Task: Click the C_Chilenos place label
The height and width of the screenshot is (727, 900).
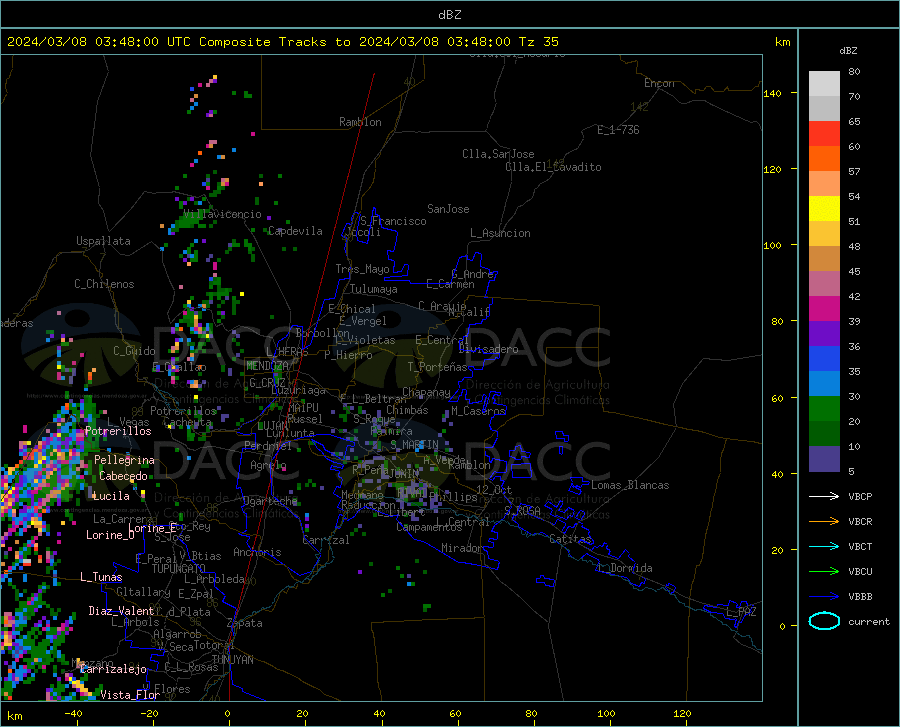Action: pos(104,284)
